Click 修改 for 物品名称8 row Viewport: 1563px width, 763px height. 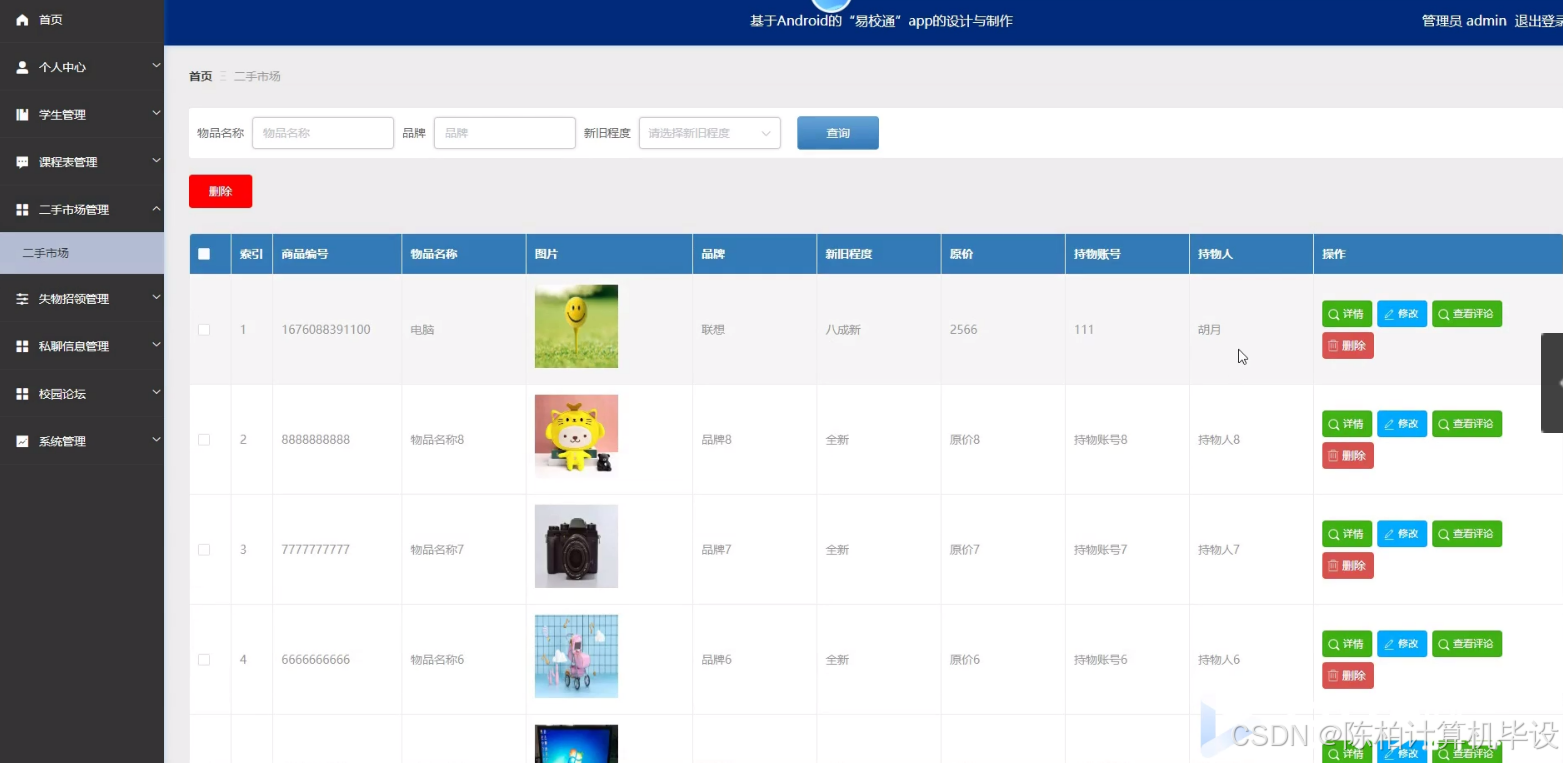click(1401, 424)
